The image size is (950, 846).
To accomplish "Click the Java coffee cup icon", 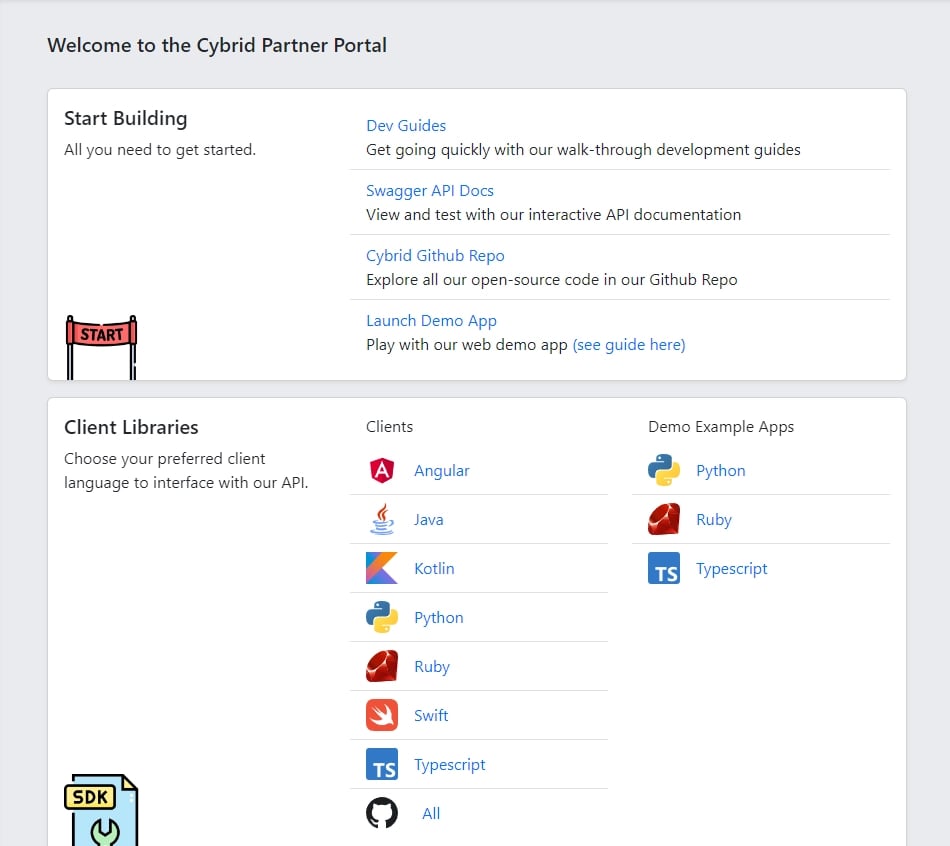I will tap(382, 520).
